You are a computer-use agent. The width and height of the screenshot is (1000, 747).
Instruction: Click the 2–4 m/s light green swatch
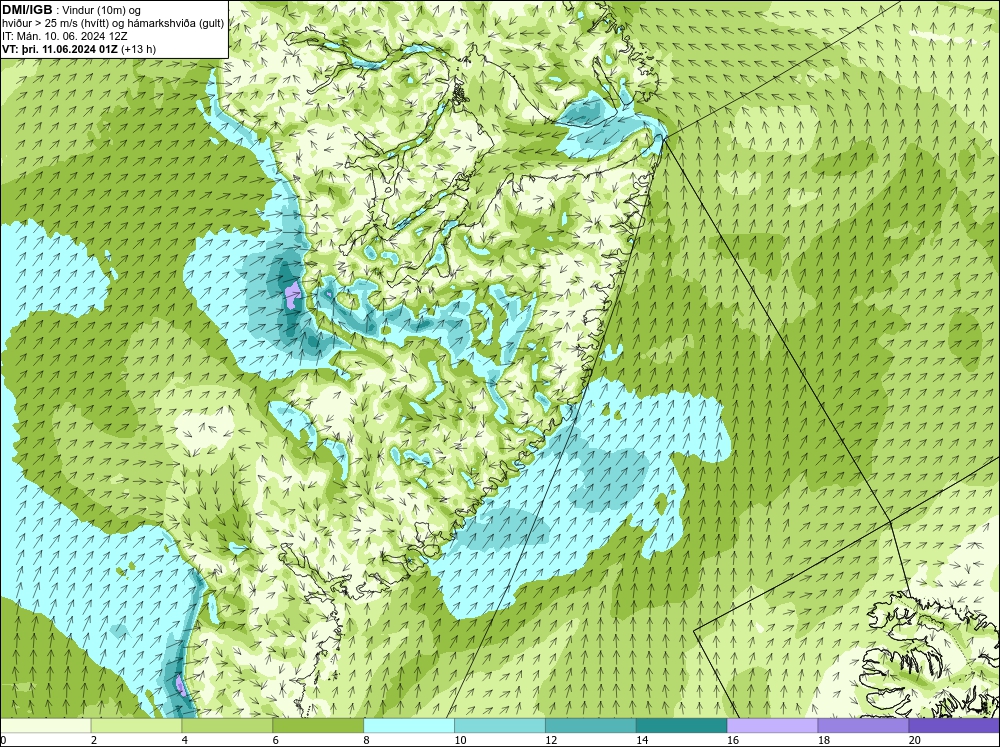[136, 726]
